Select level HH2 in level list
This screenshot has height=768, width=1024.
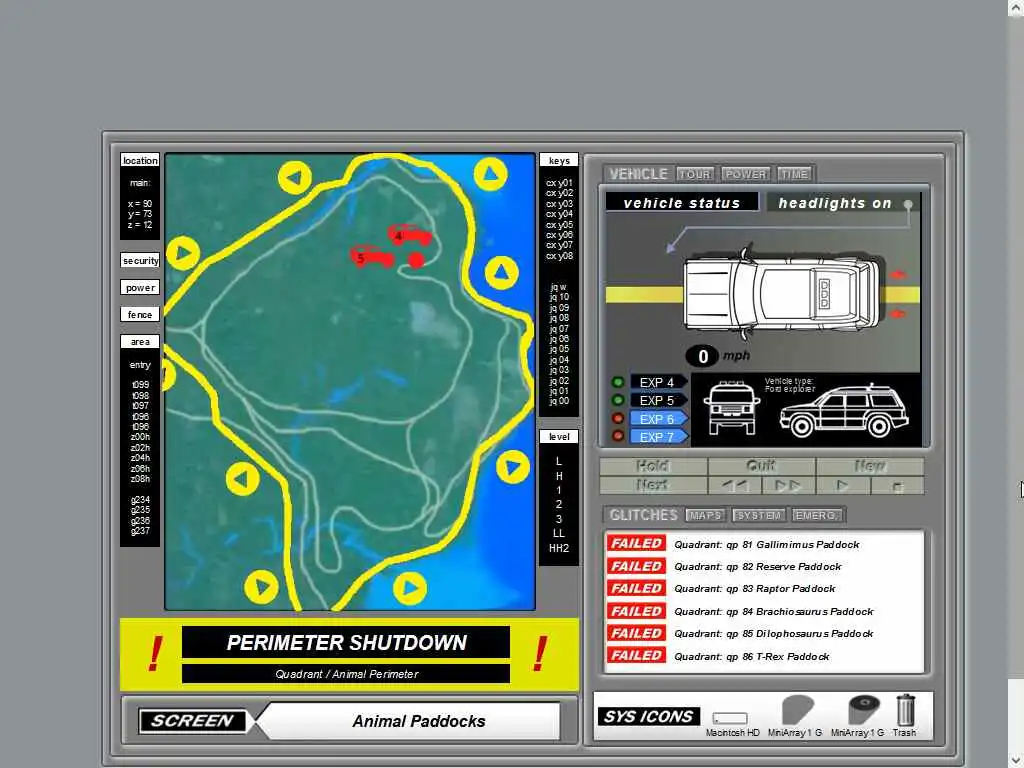[559, 548]
